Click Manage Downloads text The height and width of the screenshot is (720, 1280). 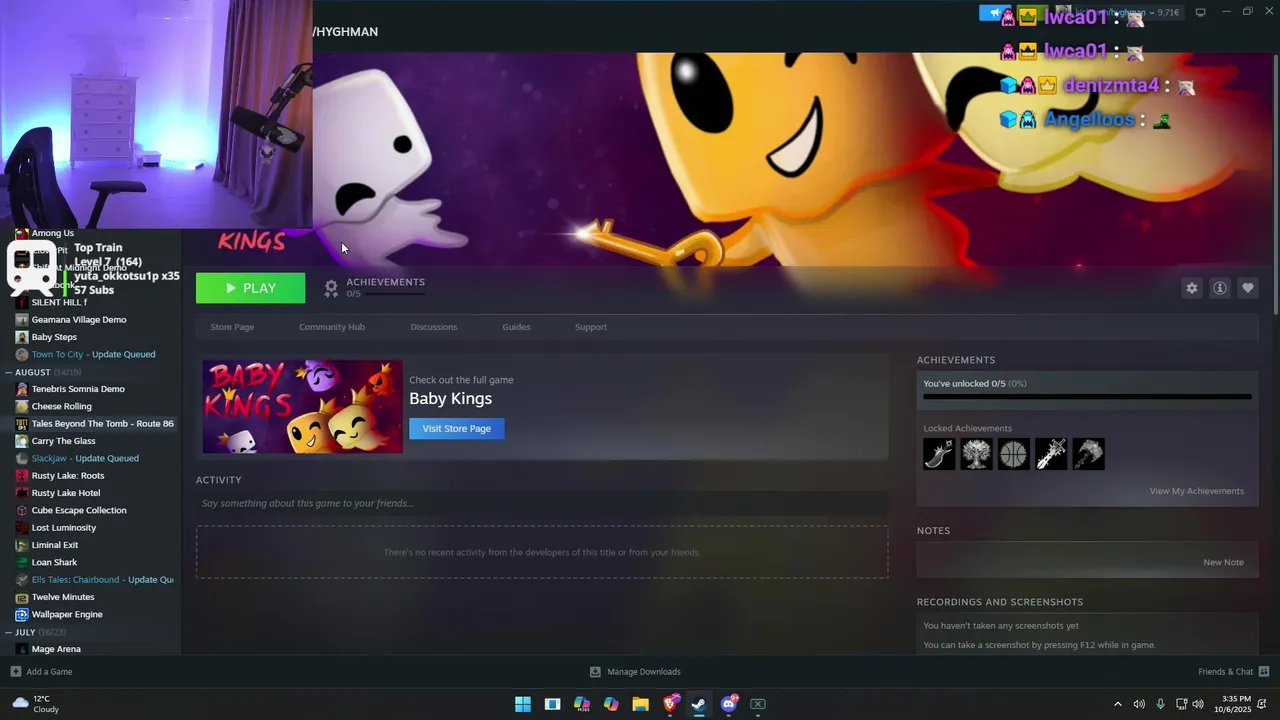(644, 672)
